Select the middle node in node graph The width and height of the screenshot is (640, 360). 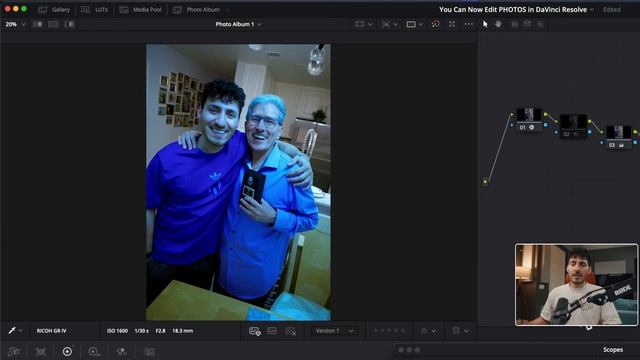[573, 126]
